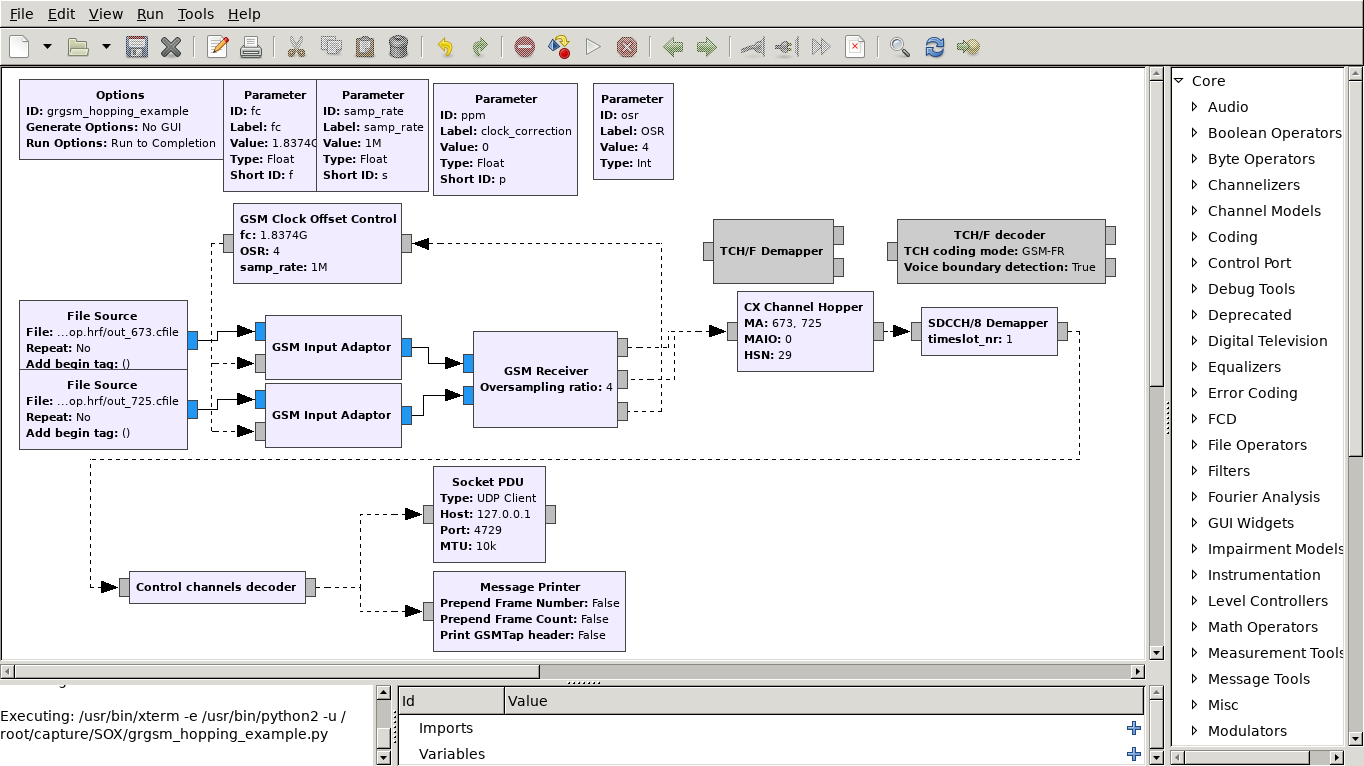Expand the Boolean Operators category
The image size is (1364, 766).
[1195, 133]
